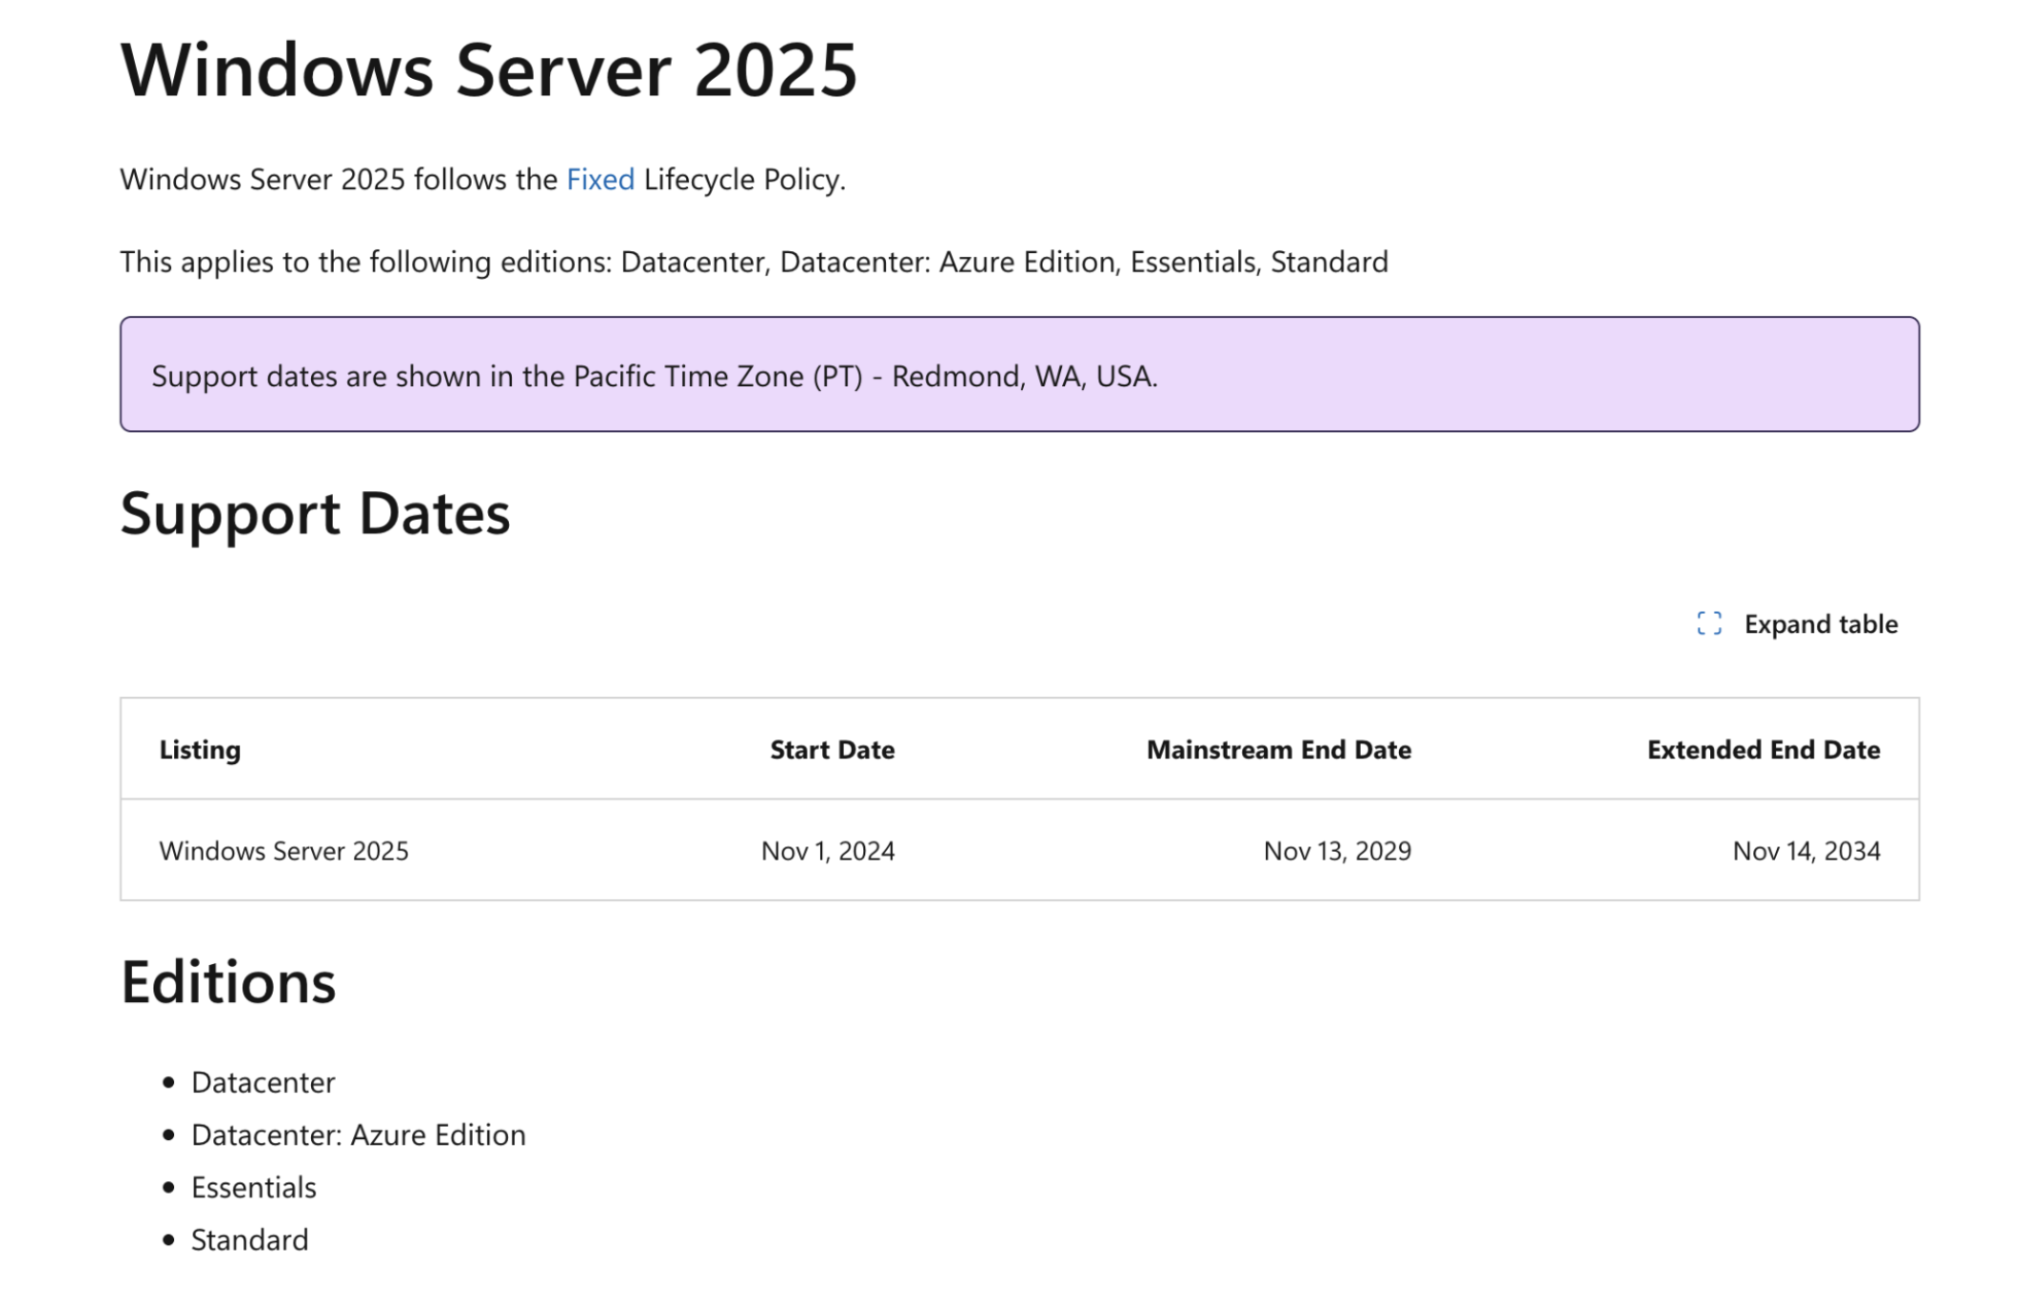Screen dimensions: 2040x1294
Task: Click the Editions heading
Action: 228,982
